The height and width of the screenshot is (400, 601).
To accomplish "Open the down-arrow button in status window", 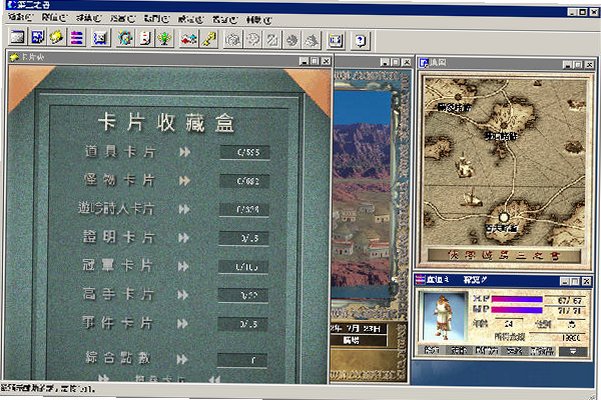I will (x=573, y=351).
